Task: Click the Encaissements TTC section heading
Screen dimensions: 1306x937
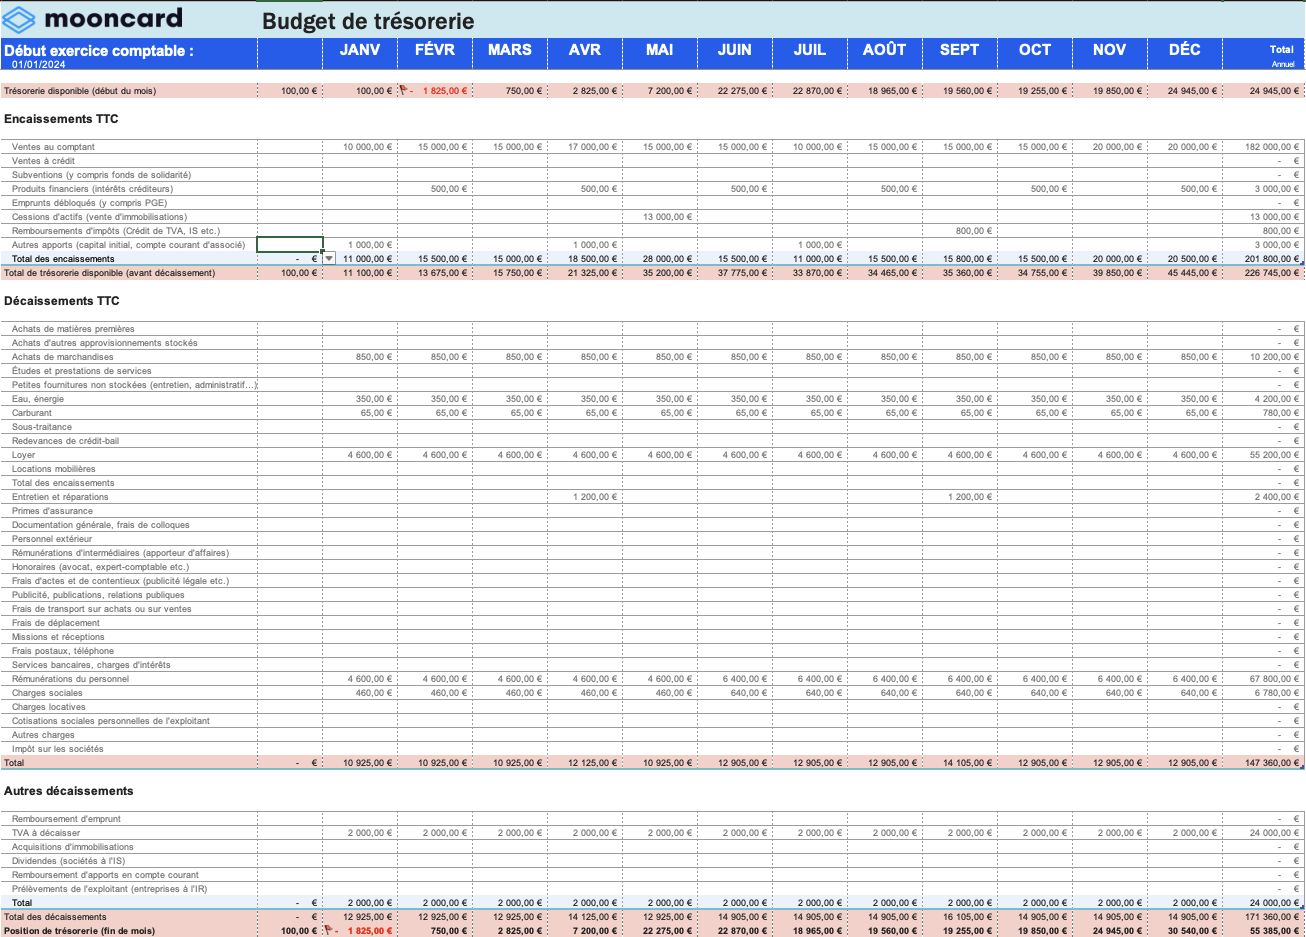Action: click(61, 119)
